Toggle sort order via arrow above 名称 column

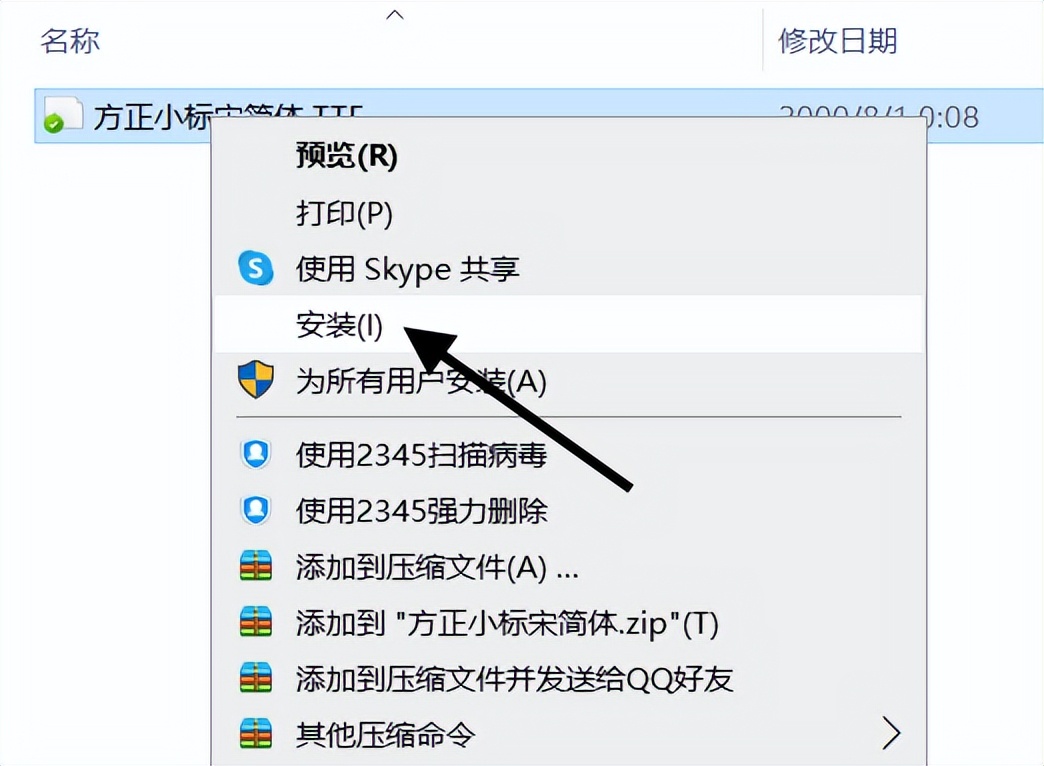click(395, 14)
